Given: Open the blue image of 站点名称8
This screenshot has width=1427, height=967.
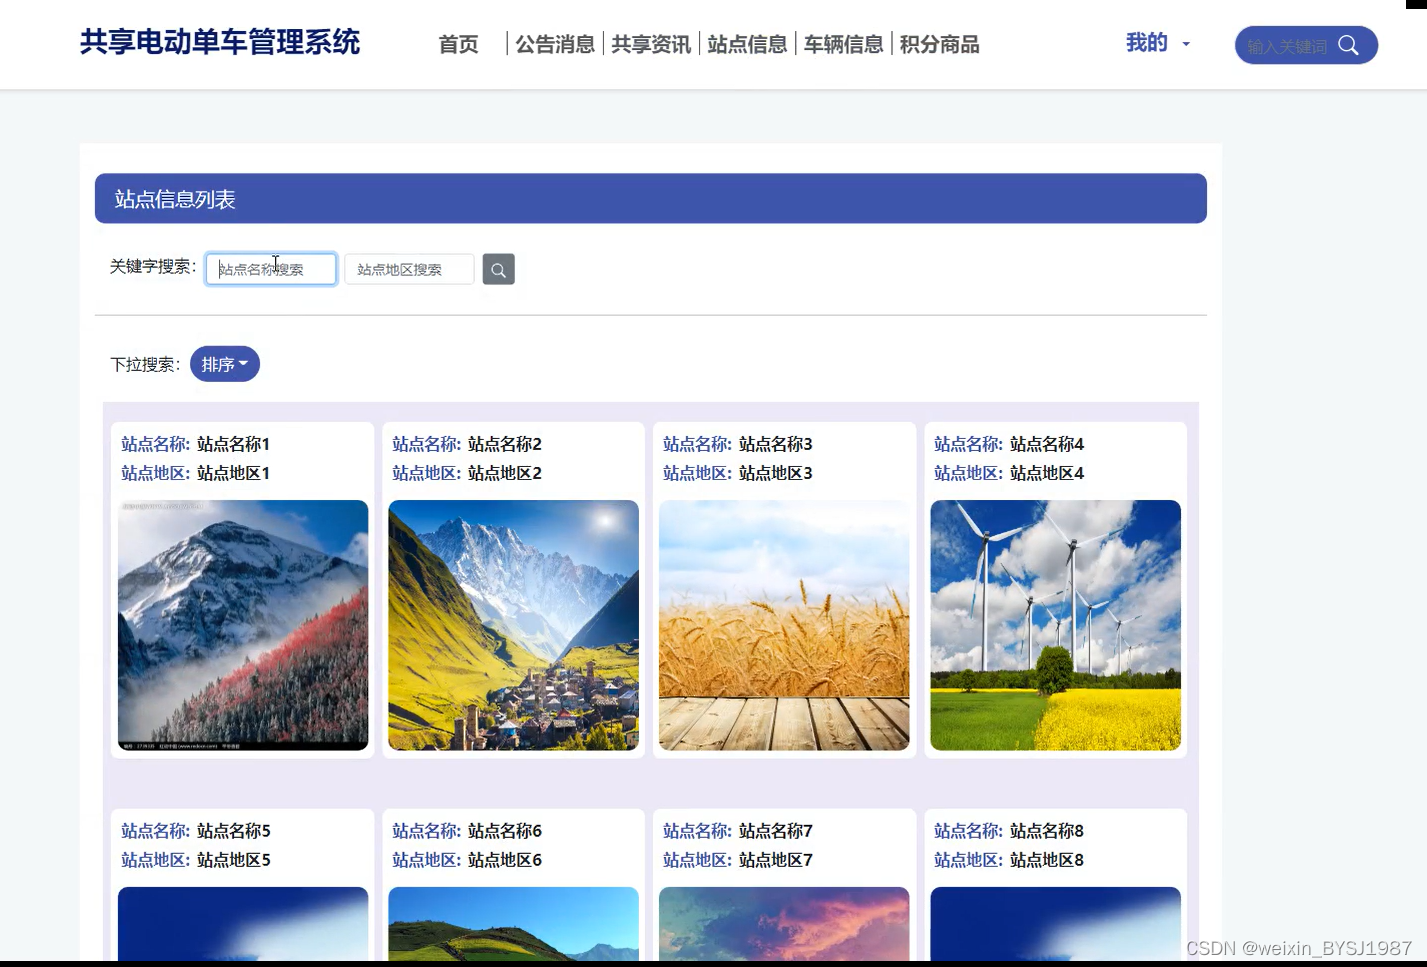Looking at the screenshot, I should point(1055,924).
